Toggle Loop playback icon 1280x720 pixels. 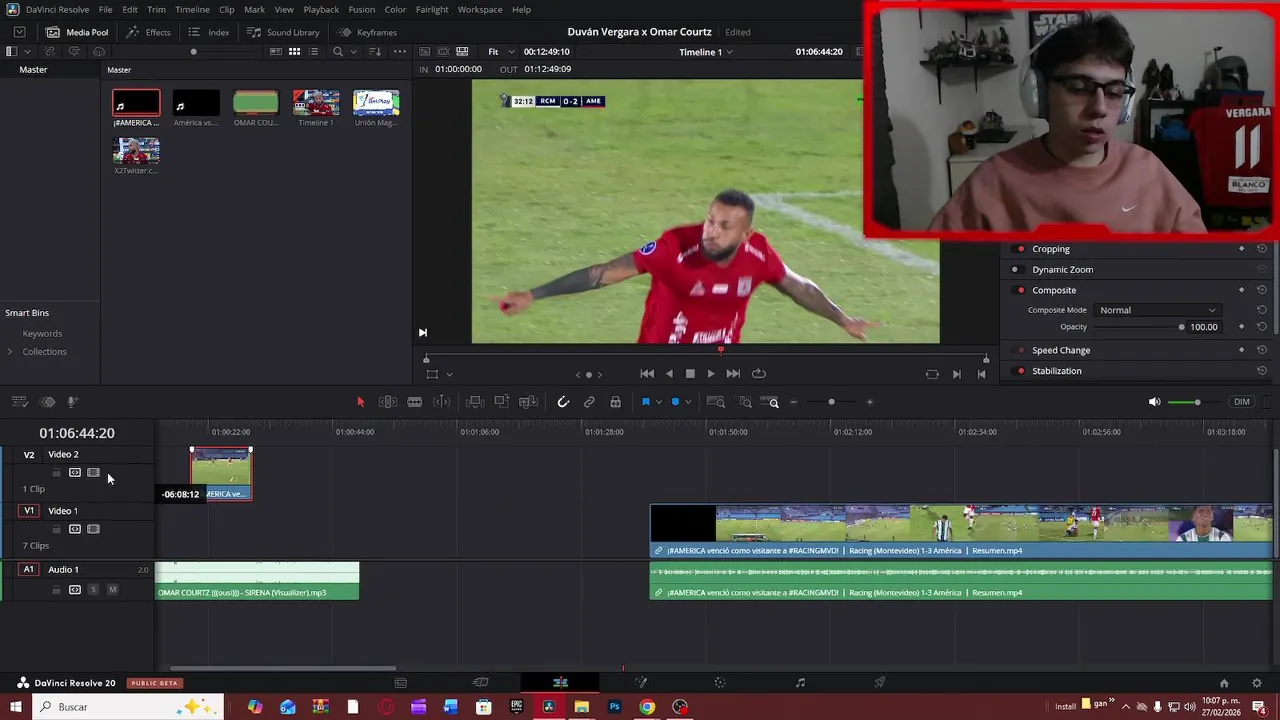759,374
